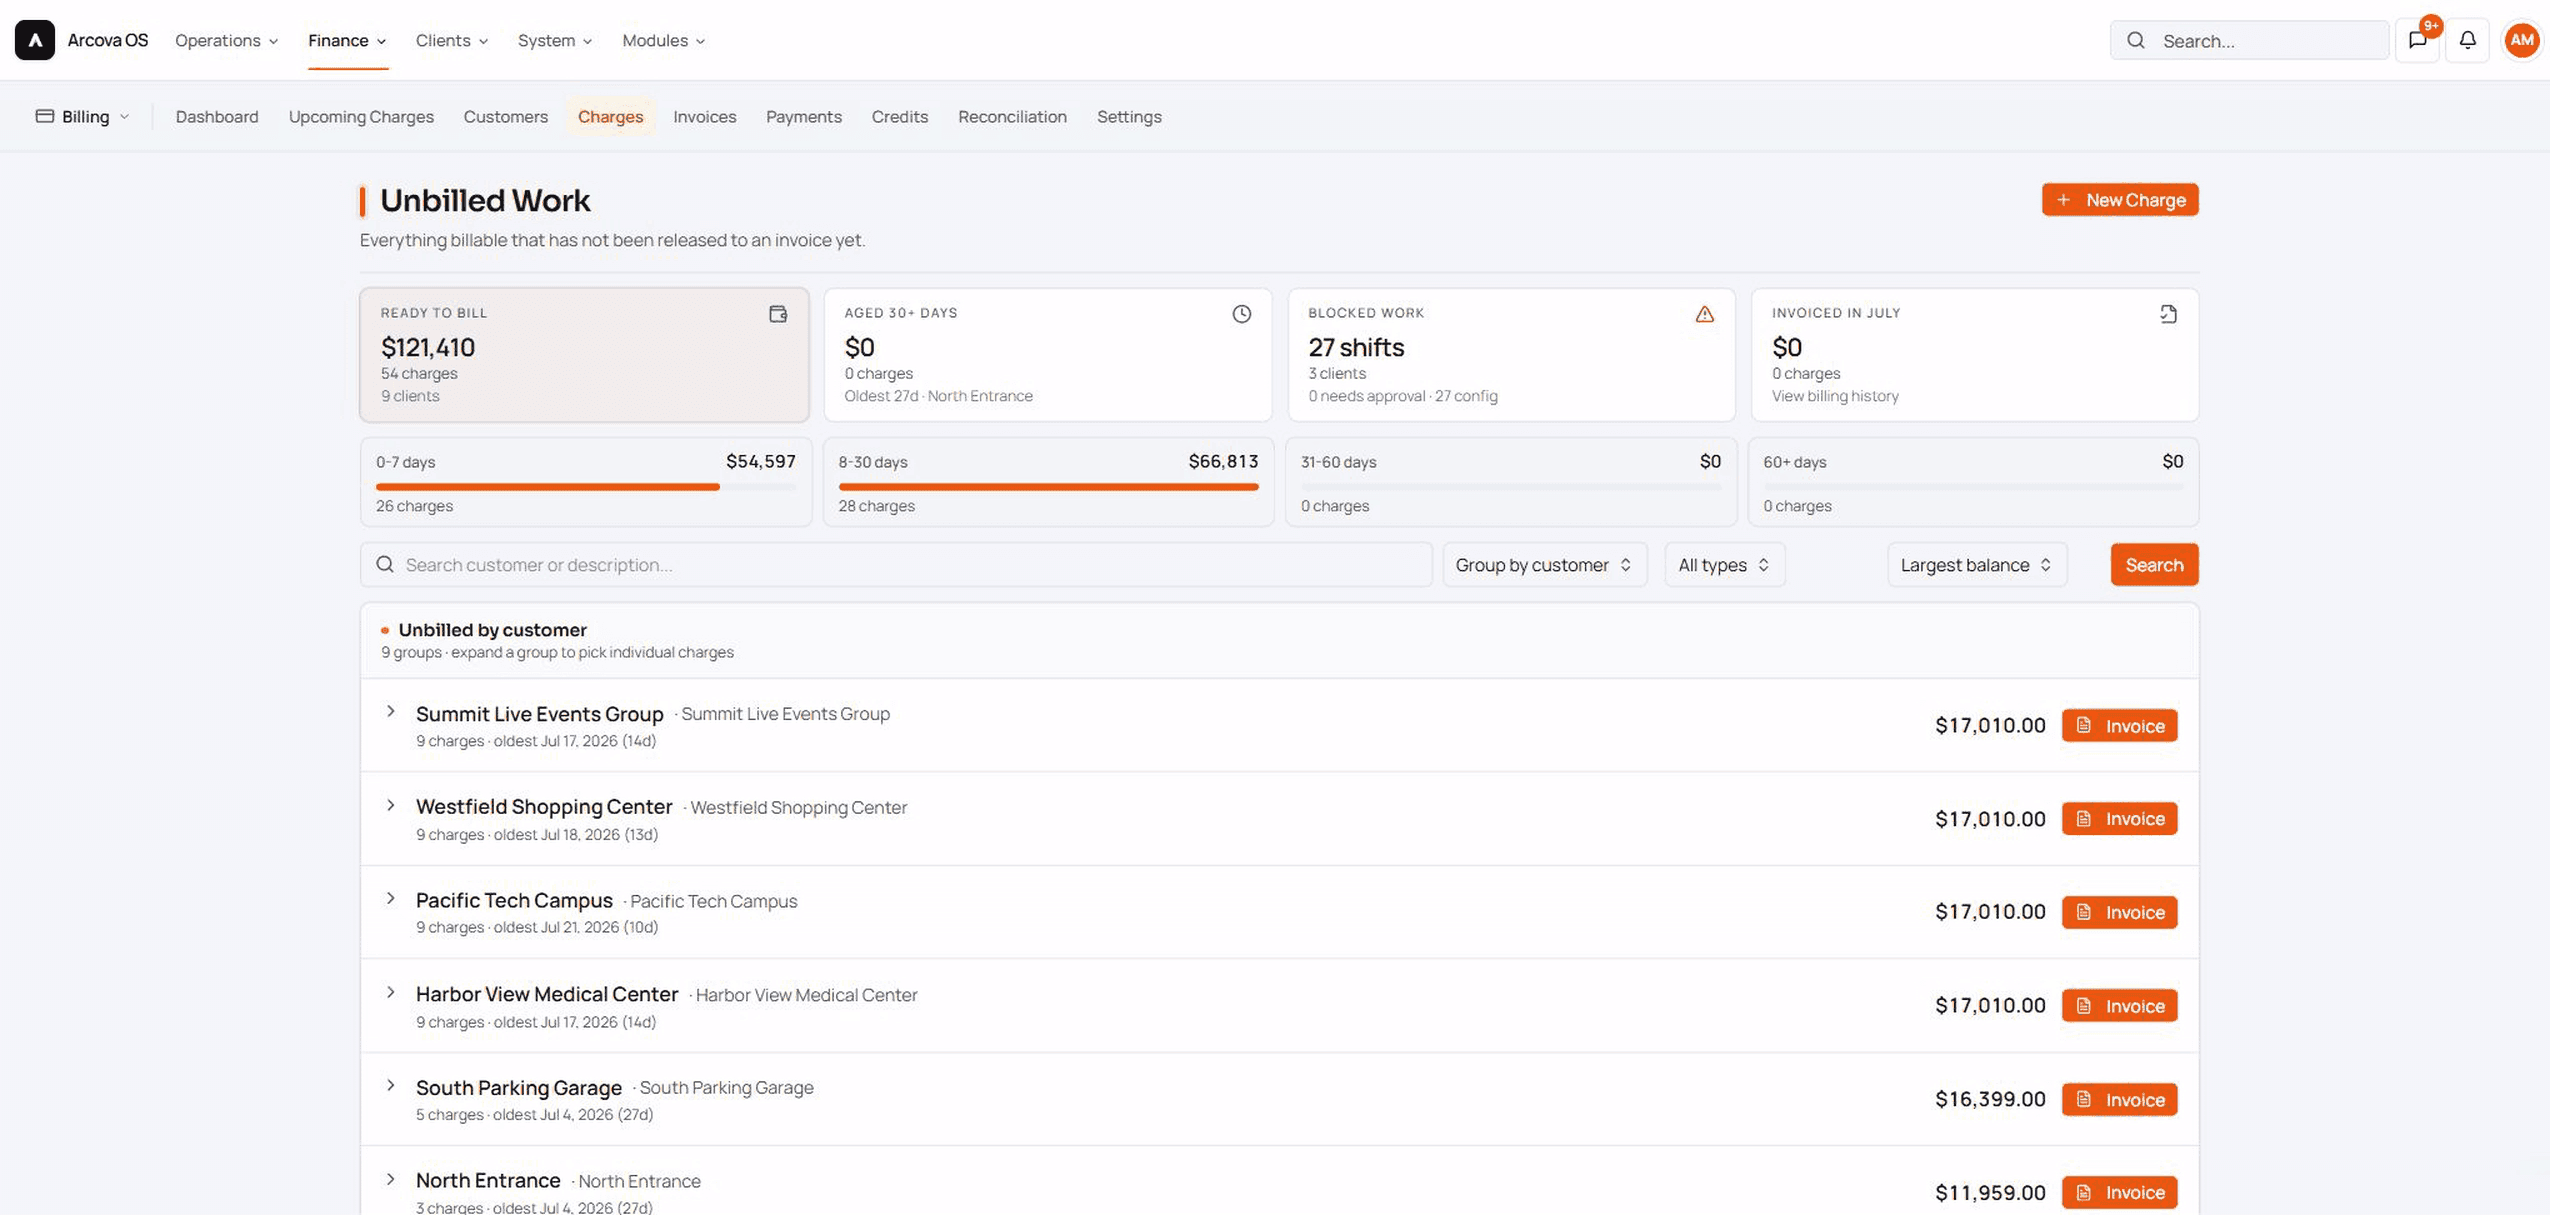The image size is (2550, 1215).
Task: Expand the Pacific Tech Campus row
Action: tap(391, 899)
